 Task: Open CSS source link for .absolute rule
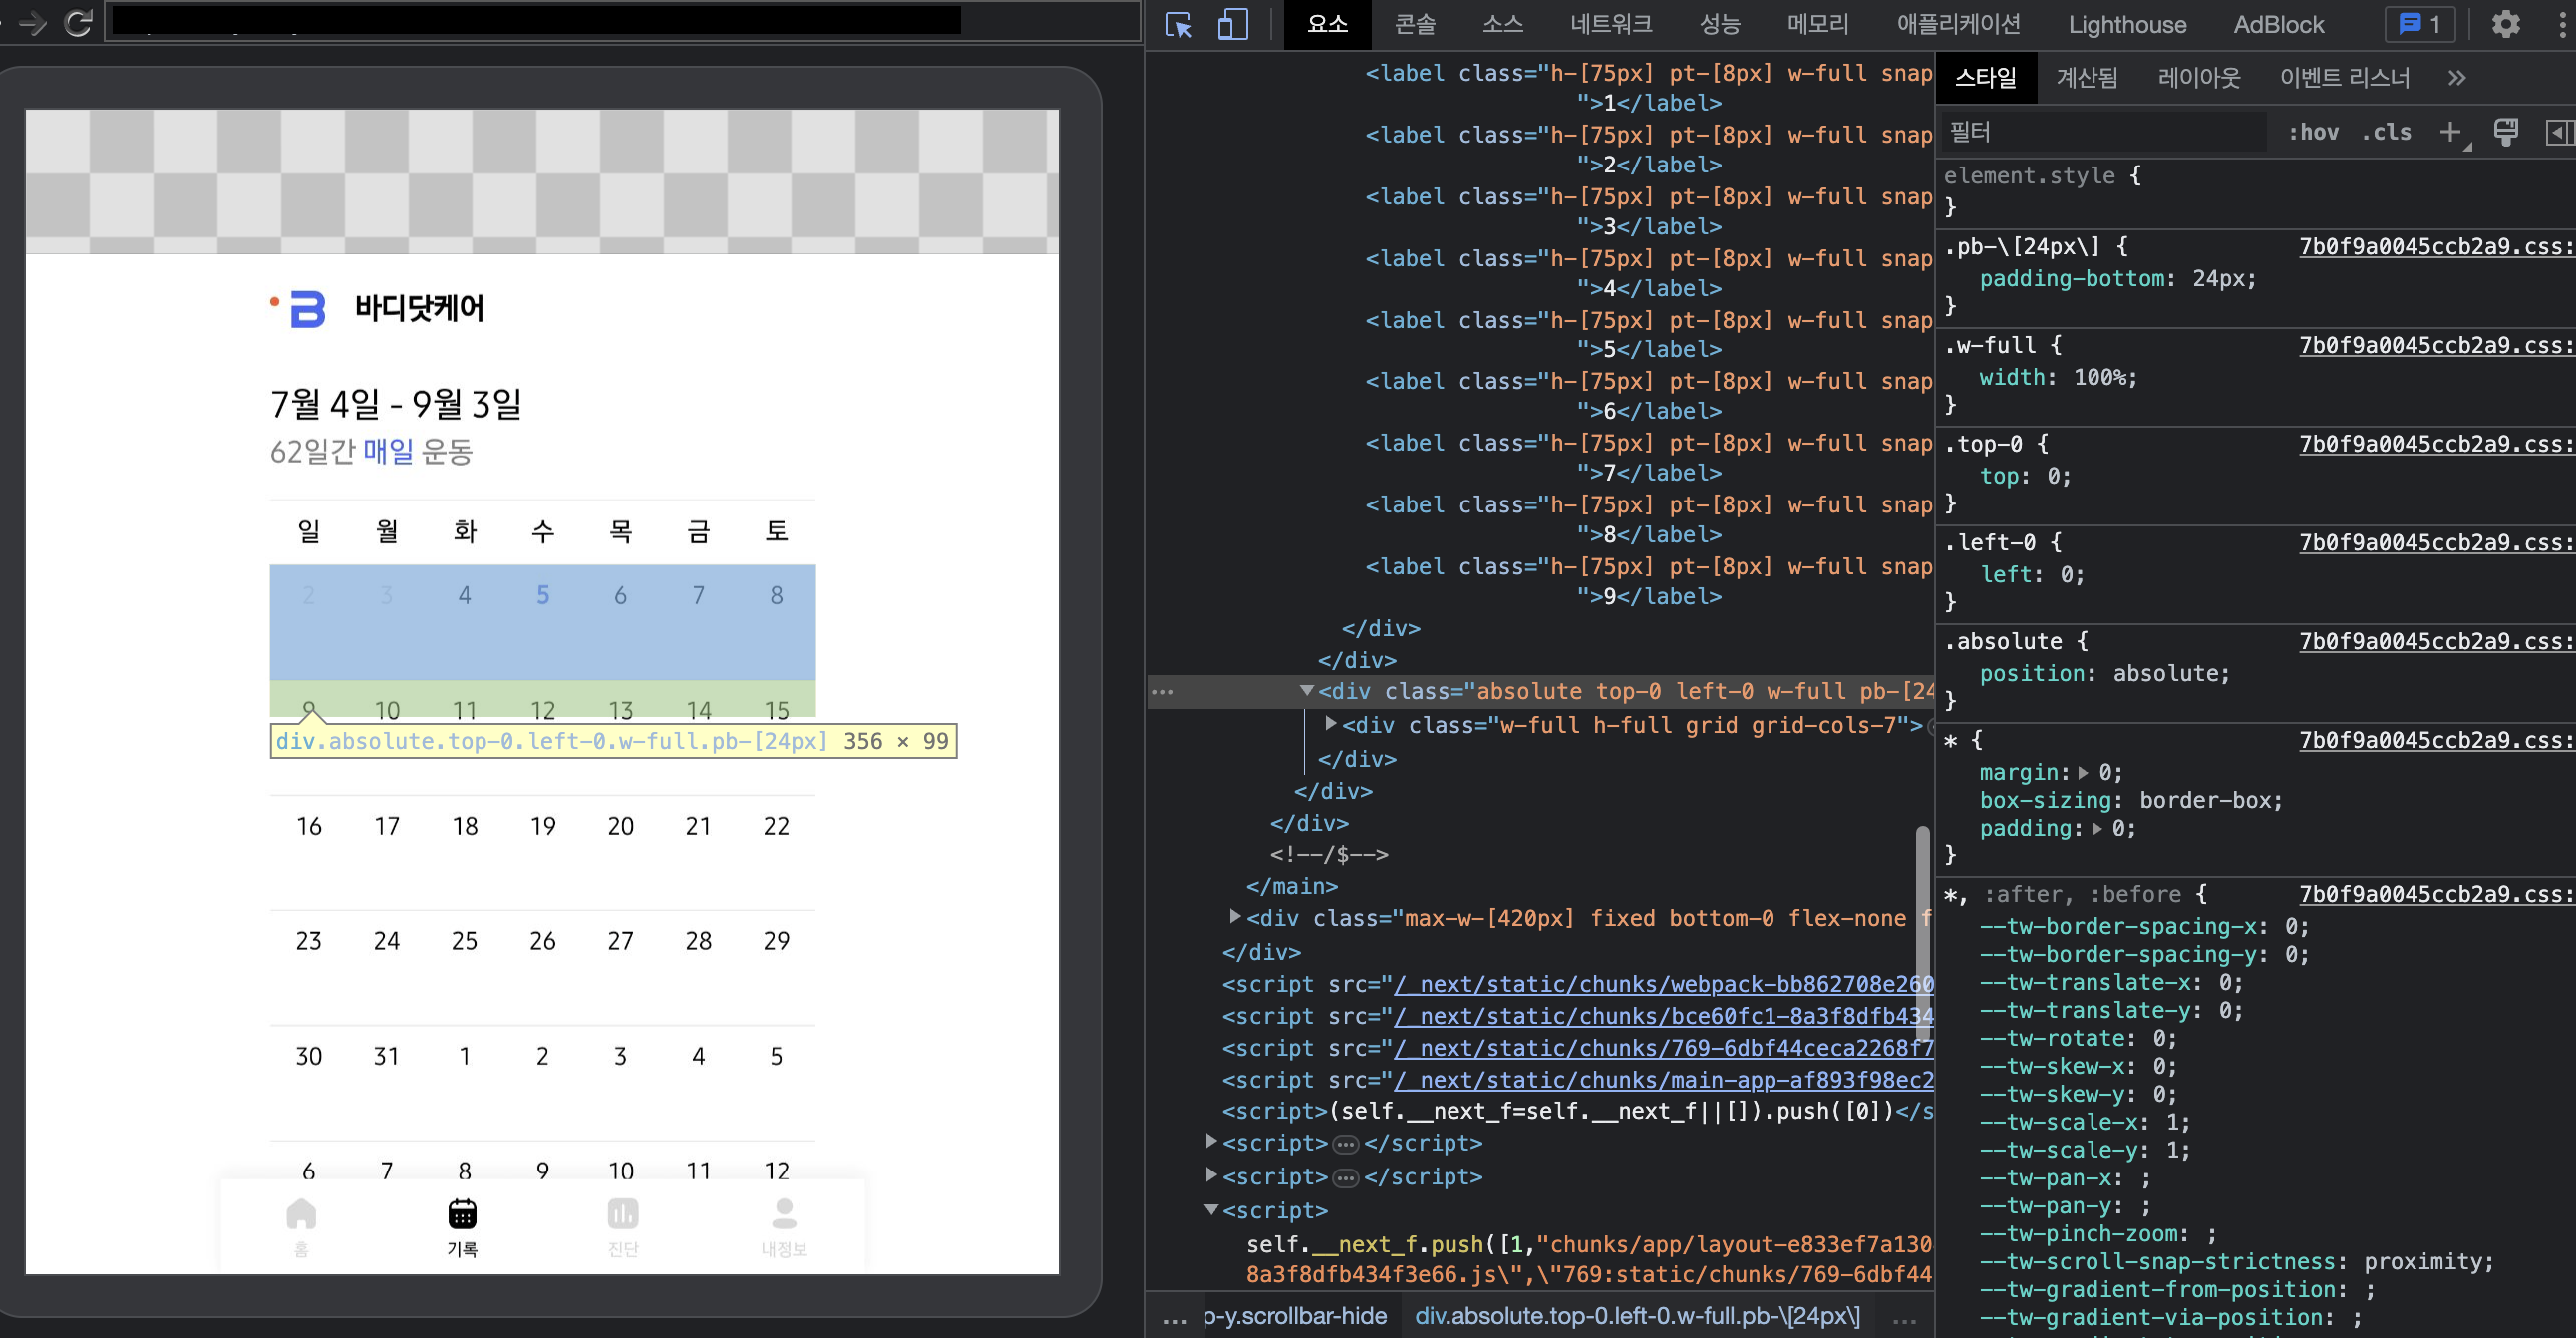click(2437, 641)
